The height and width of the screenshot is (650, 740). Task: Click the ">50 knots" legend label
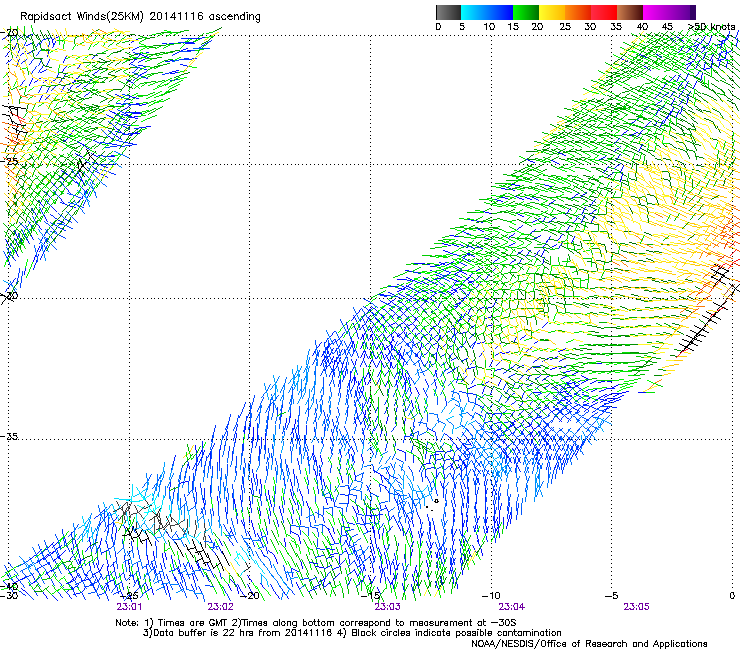711,27
